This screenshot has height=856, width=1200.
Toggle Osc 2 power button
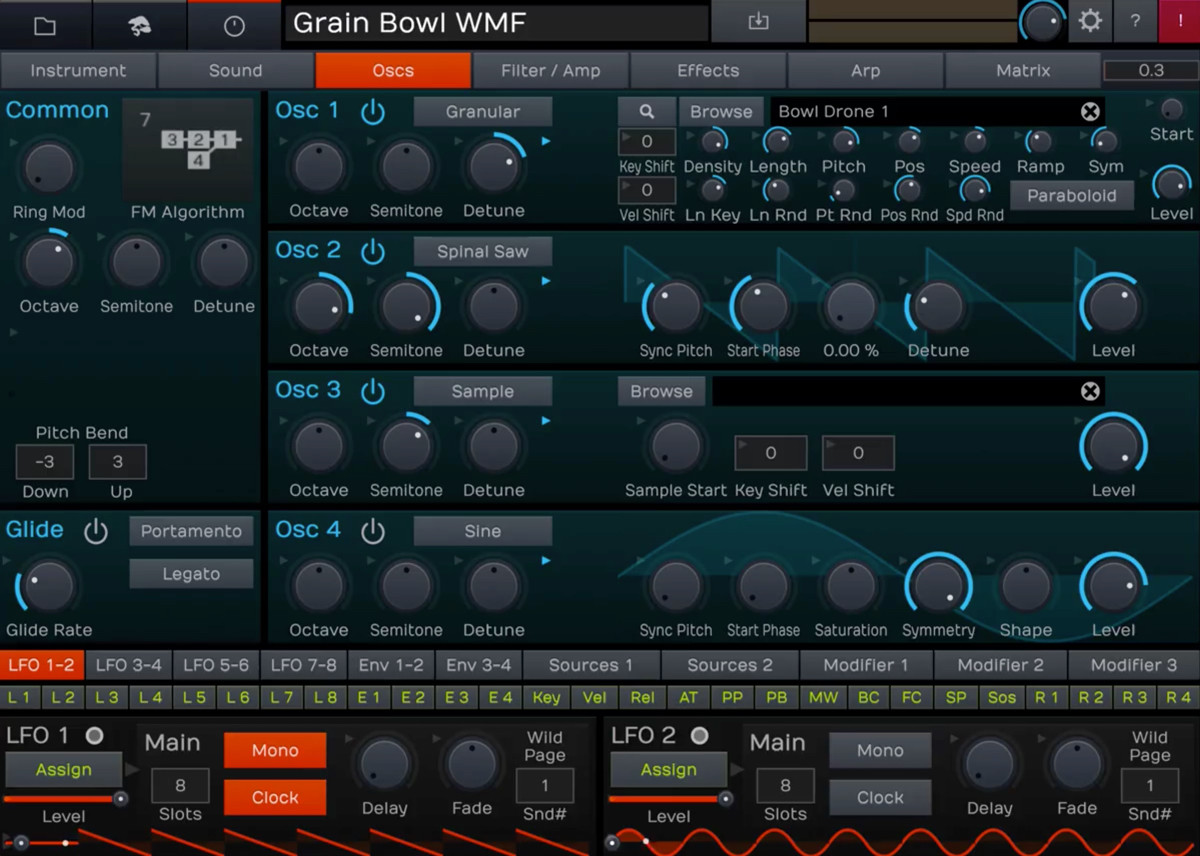[373, 252]
